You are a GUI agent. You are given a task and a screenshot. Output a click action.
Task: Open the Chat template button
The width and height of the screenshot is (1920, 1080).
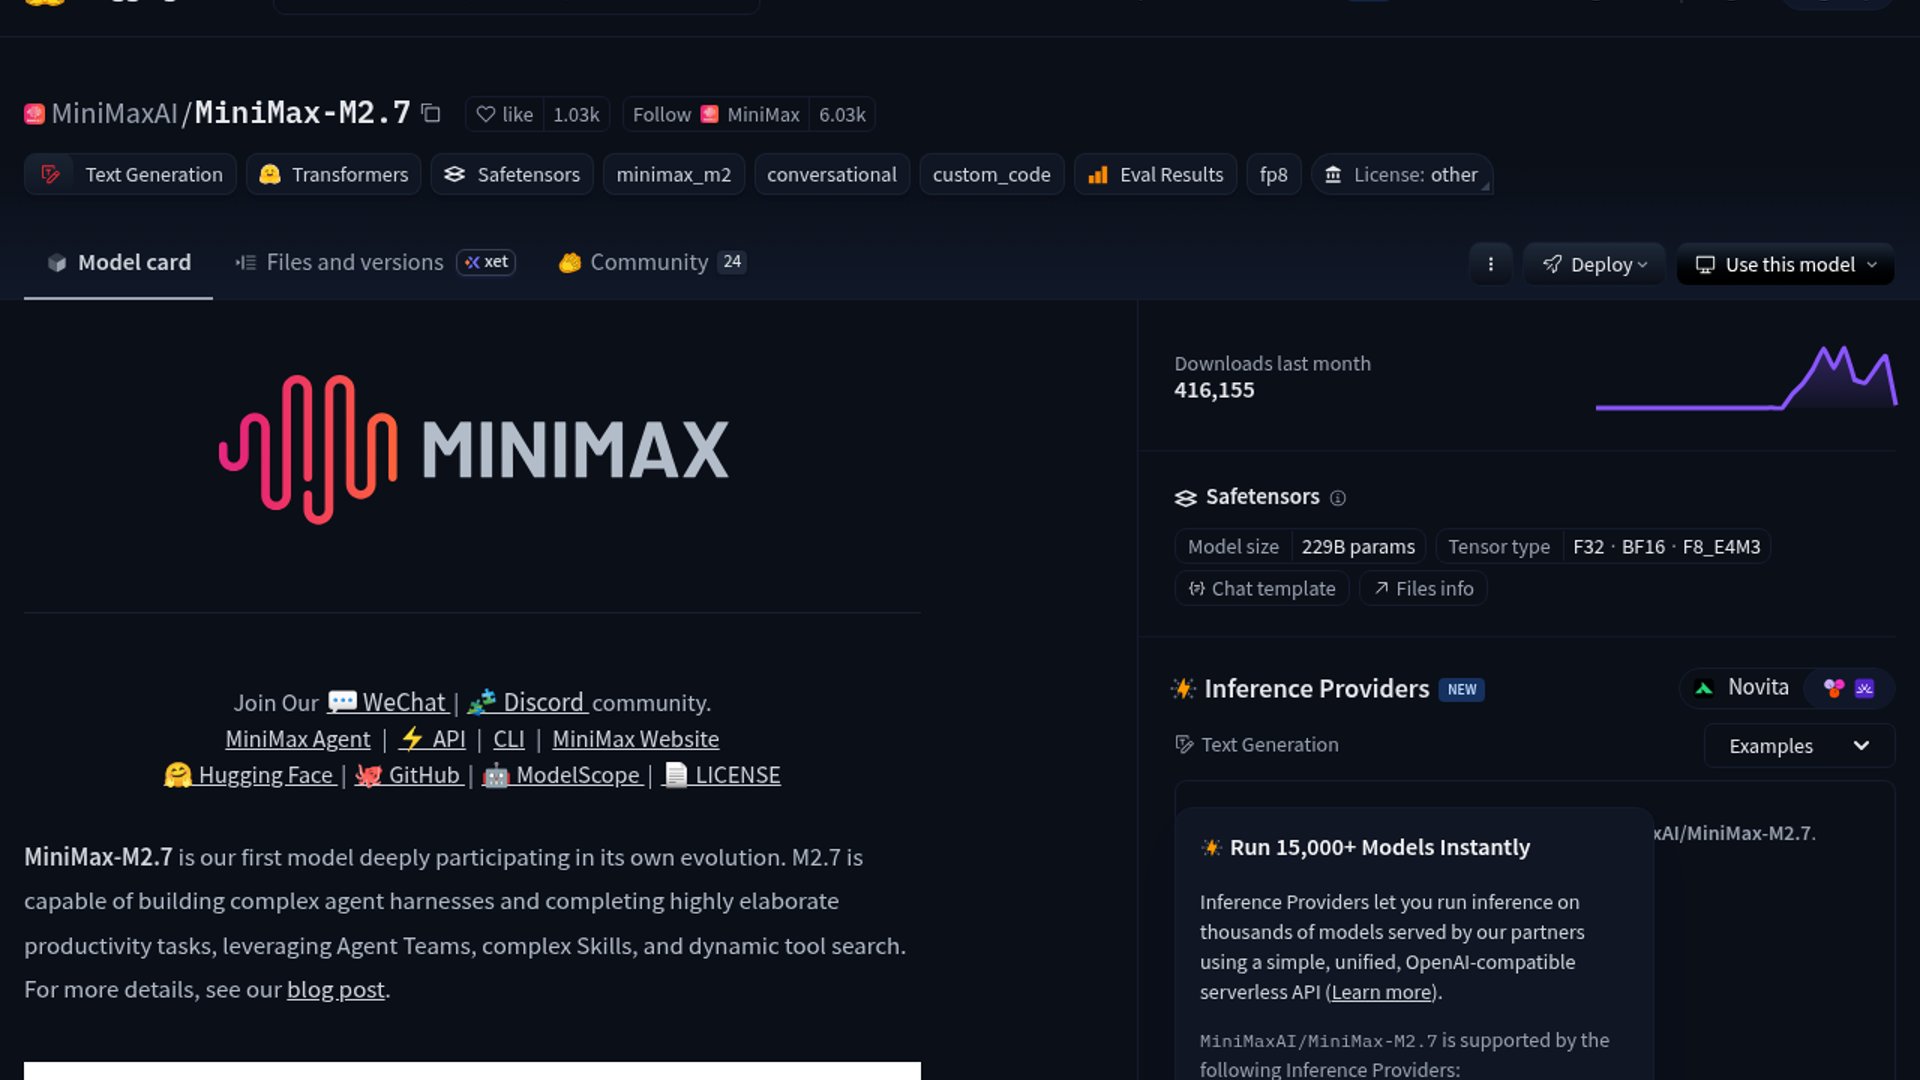pos(1262,589)
